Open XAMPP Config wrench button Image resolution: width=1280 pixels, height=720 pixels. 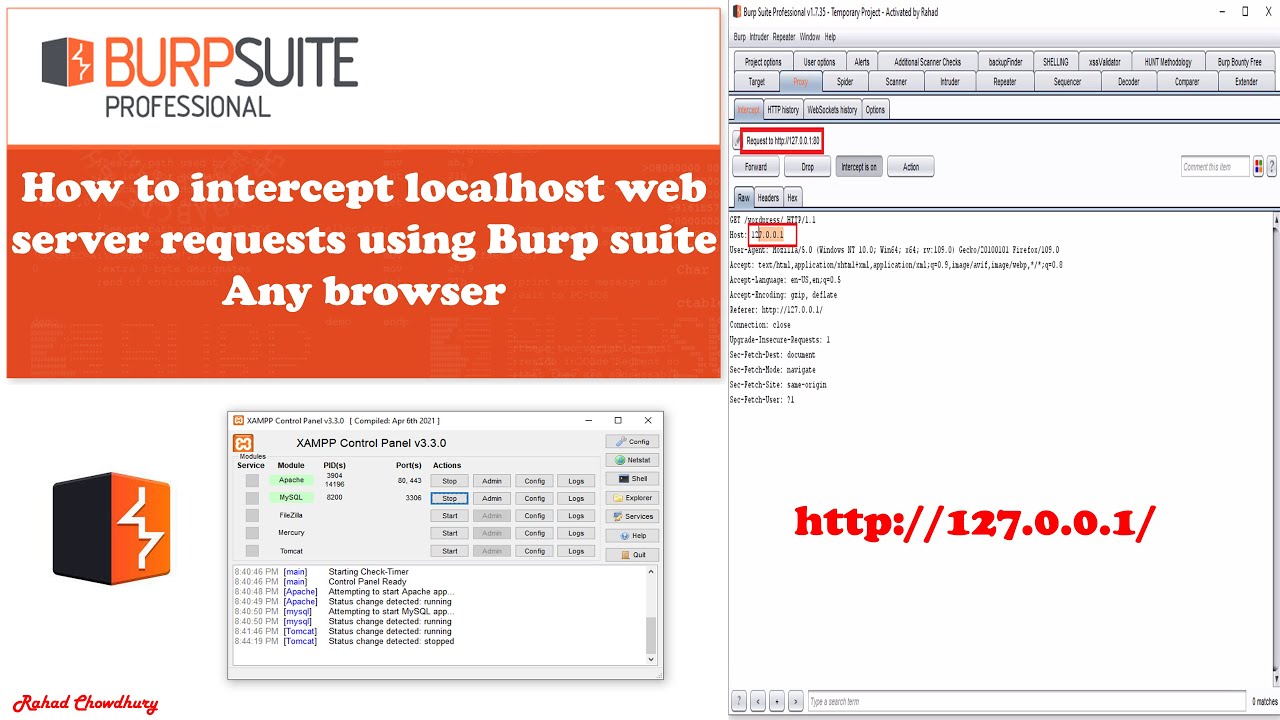(x=632, y=441)
